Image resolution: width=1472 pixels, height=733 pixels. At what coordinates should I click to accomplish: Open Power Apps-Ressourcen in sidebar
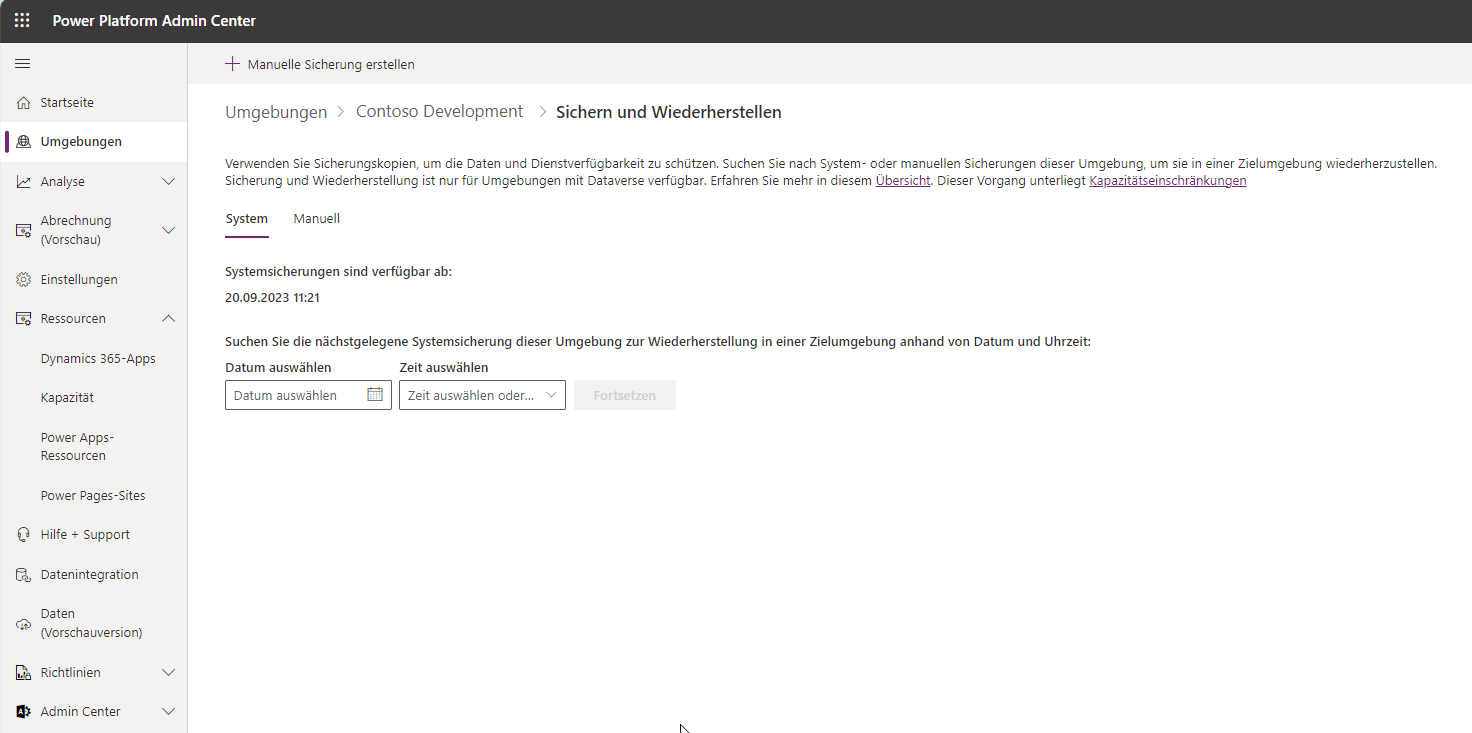[x=78, y=447]
